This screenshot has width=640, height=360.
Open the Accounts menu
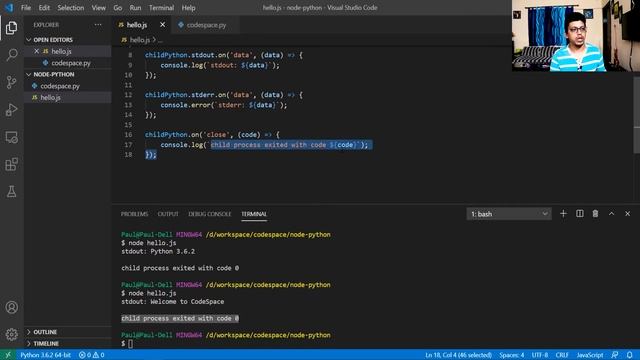coord(11,307)
